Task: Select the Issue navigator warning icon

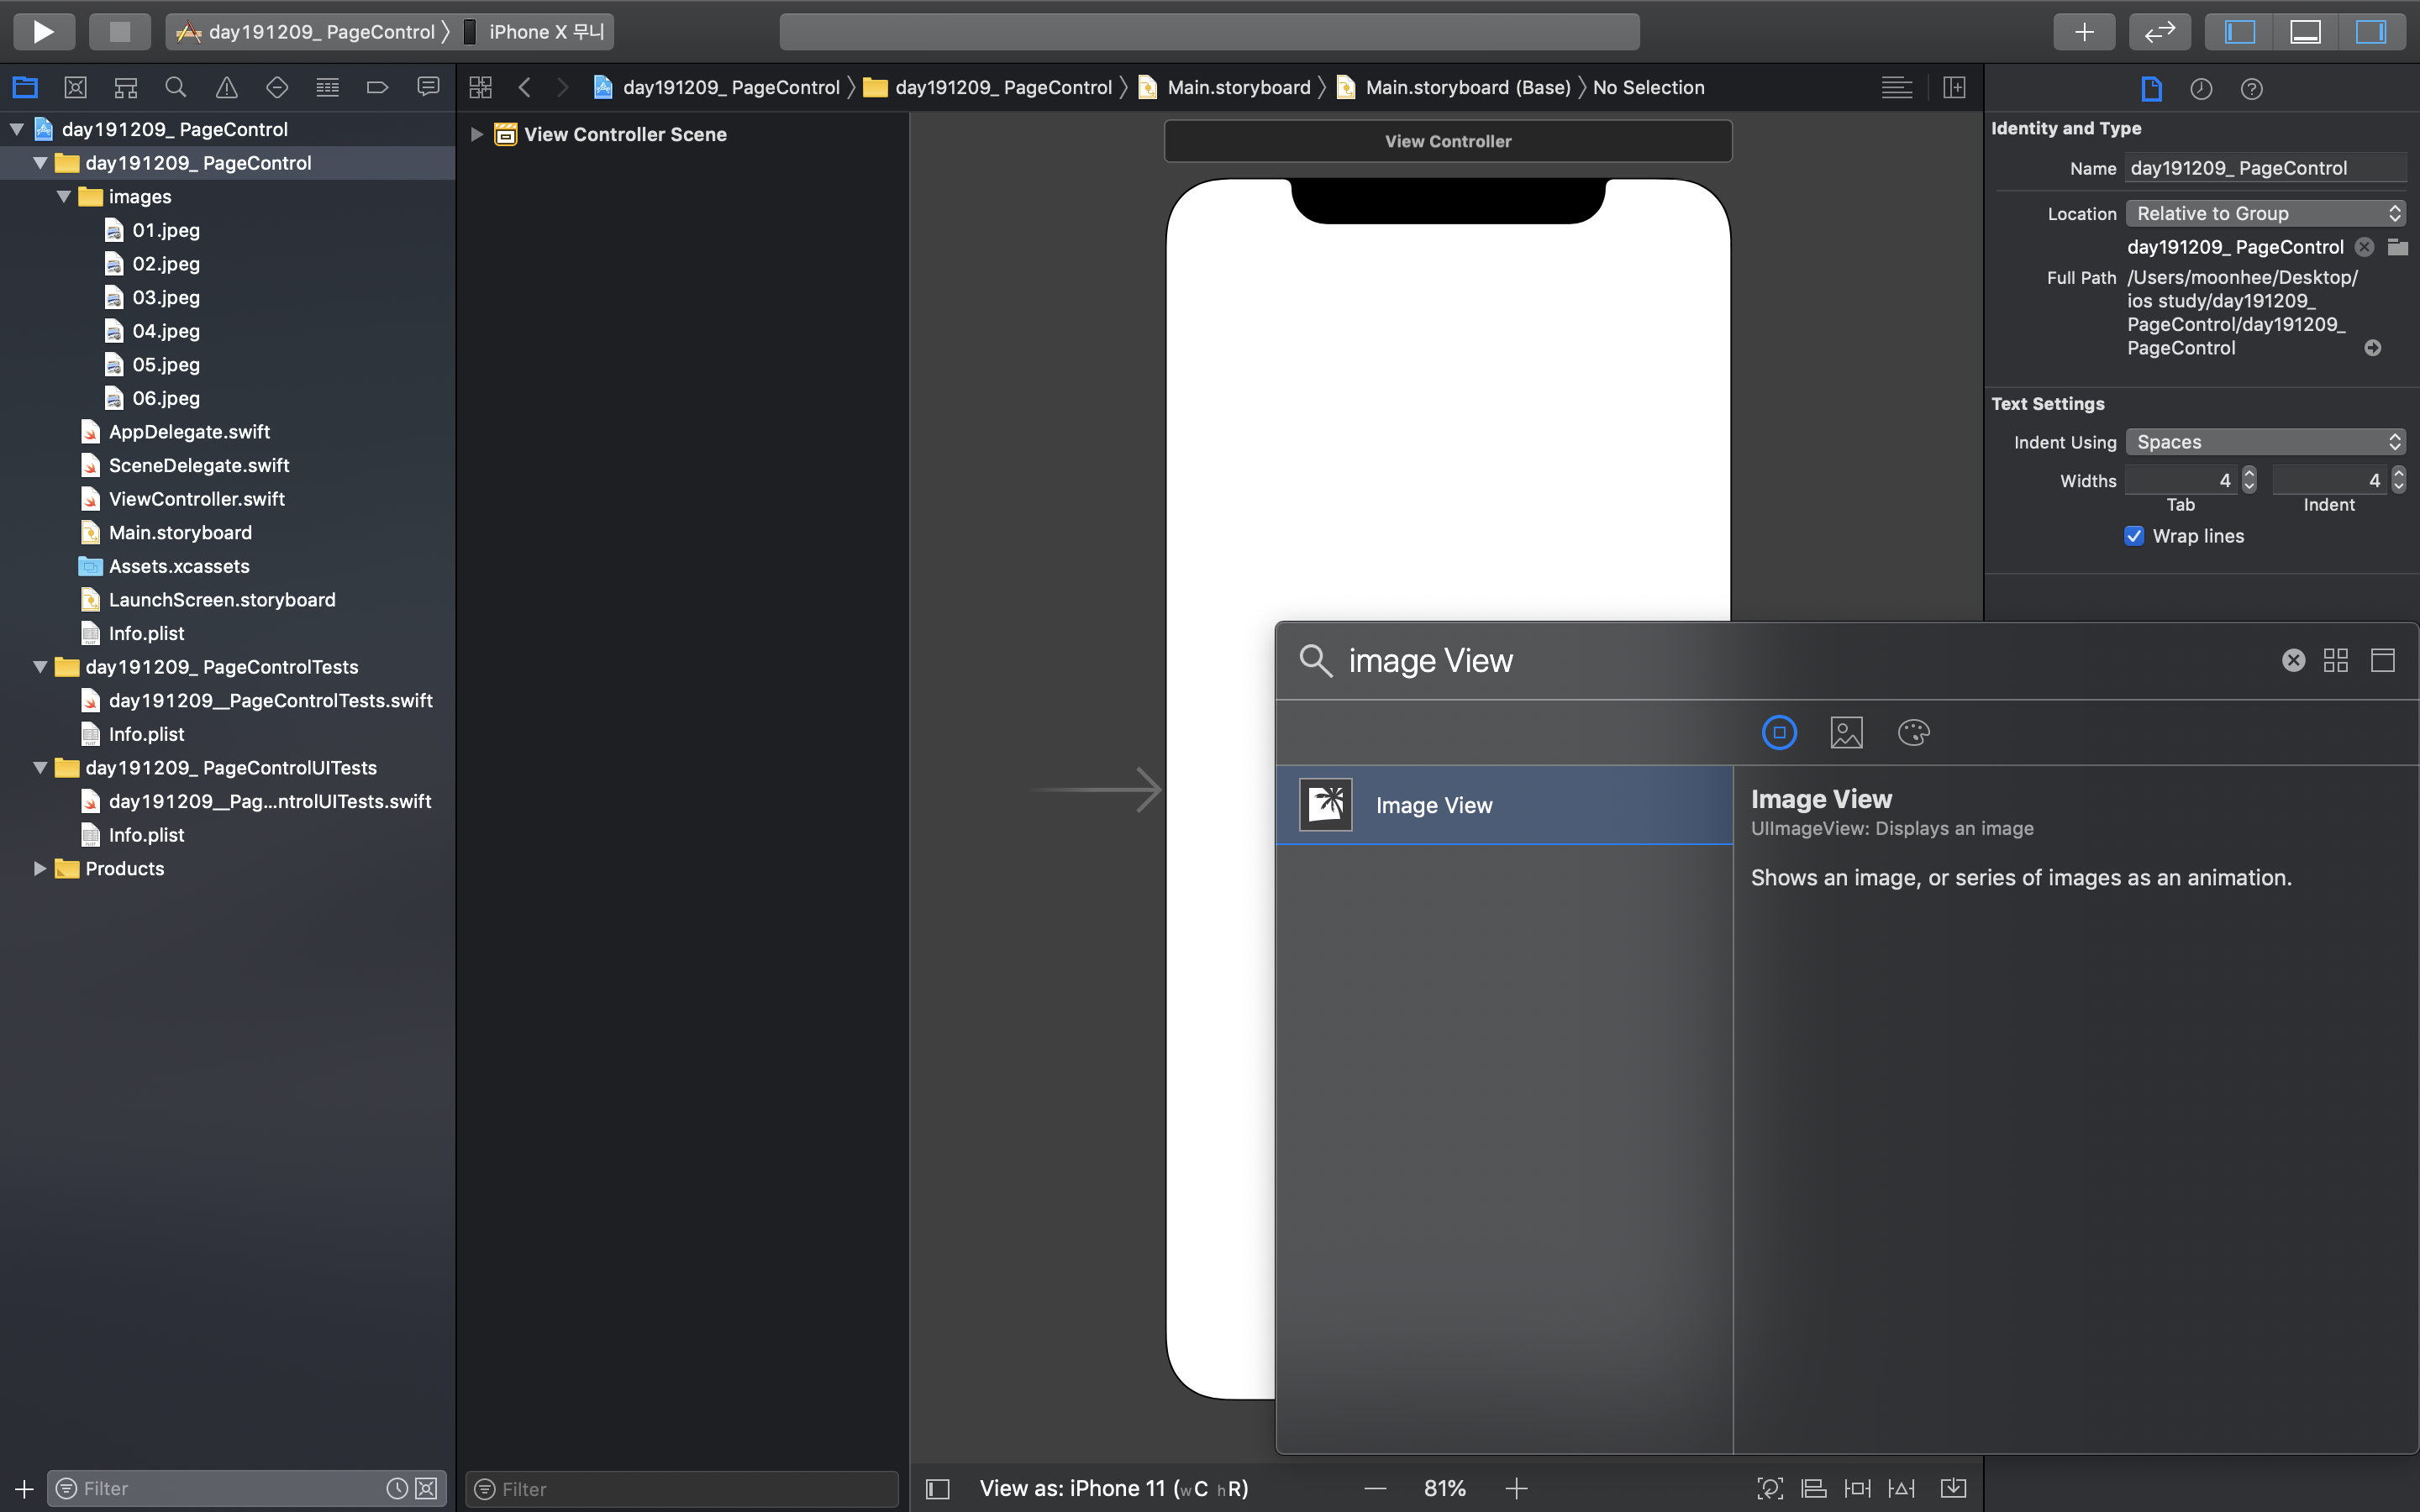Action: [x=227, y=88]
